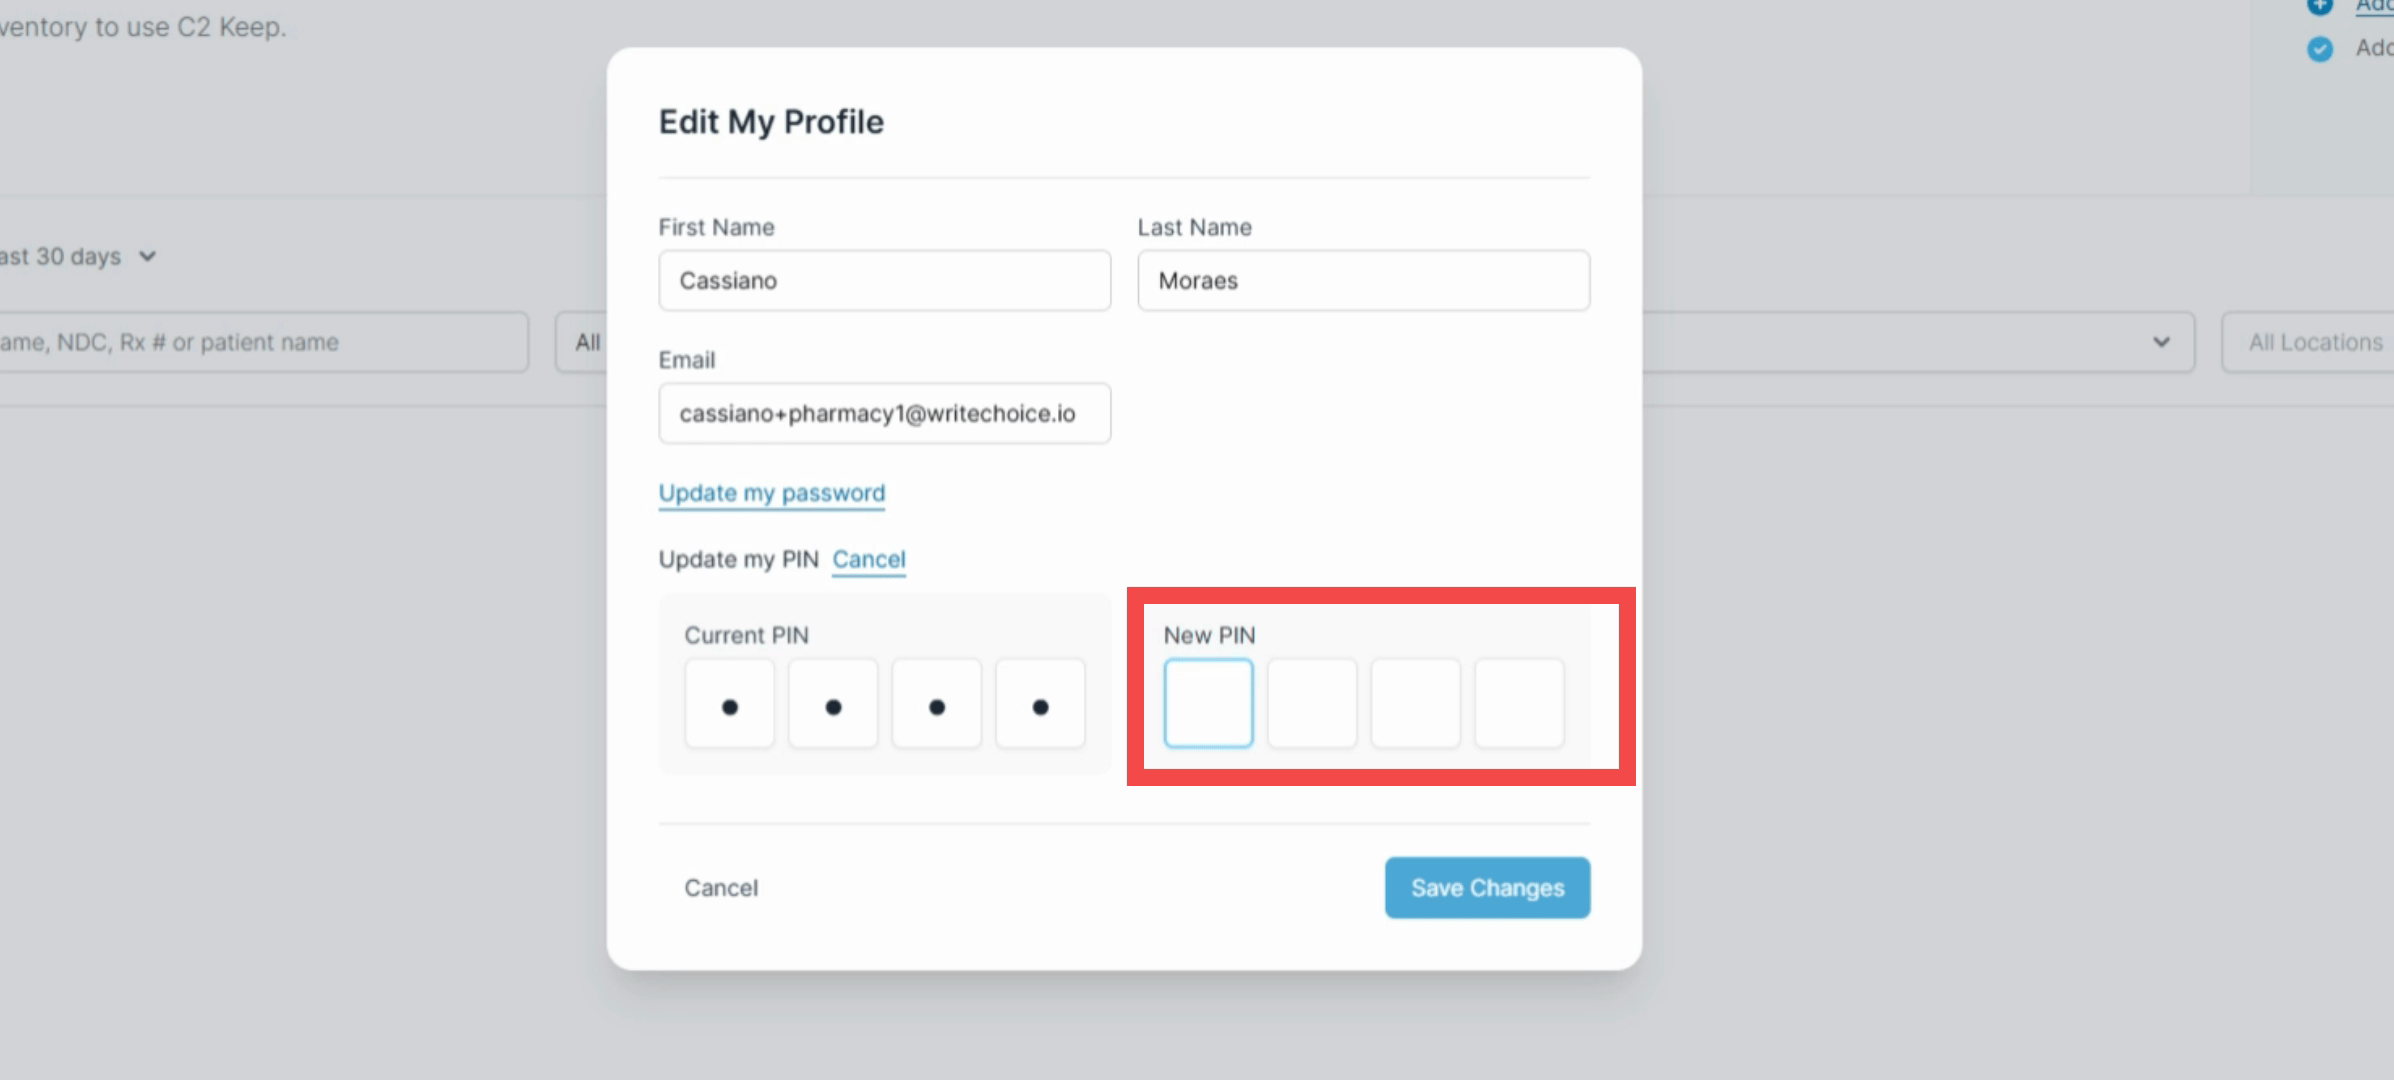Click the underlined Add link top right
Image resolution: width=2394 pixels, height=1080 pixels.
click(x=2374, y=7)
